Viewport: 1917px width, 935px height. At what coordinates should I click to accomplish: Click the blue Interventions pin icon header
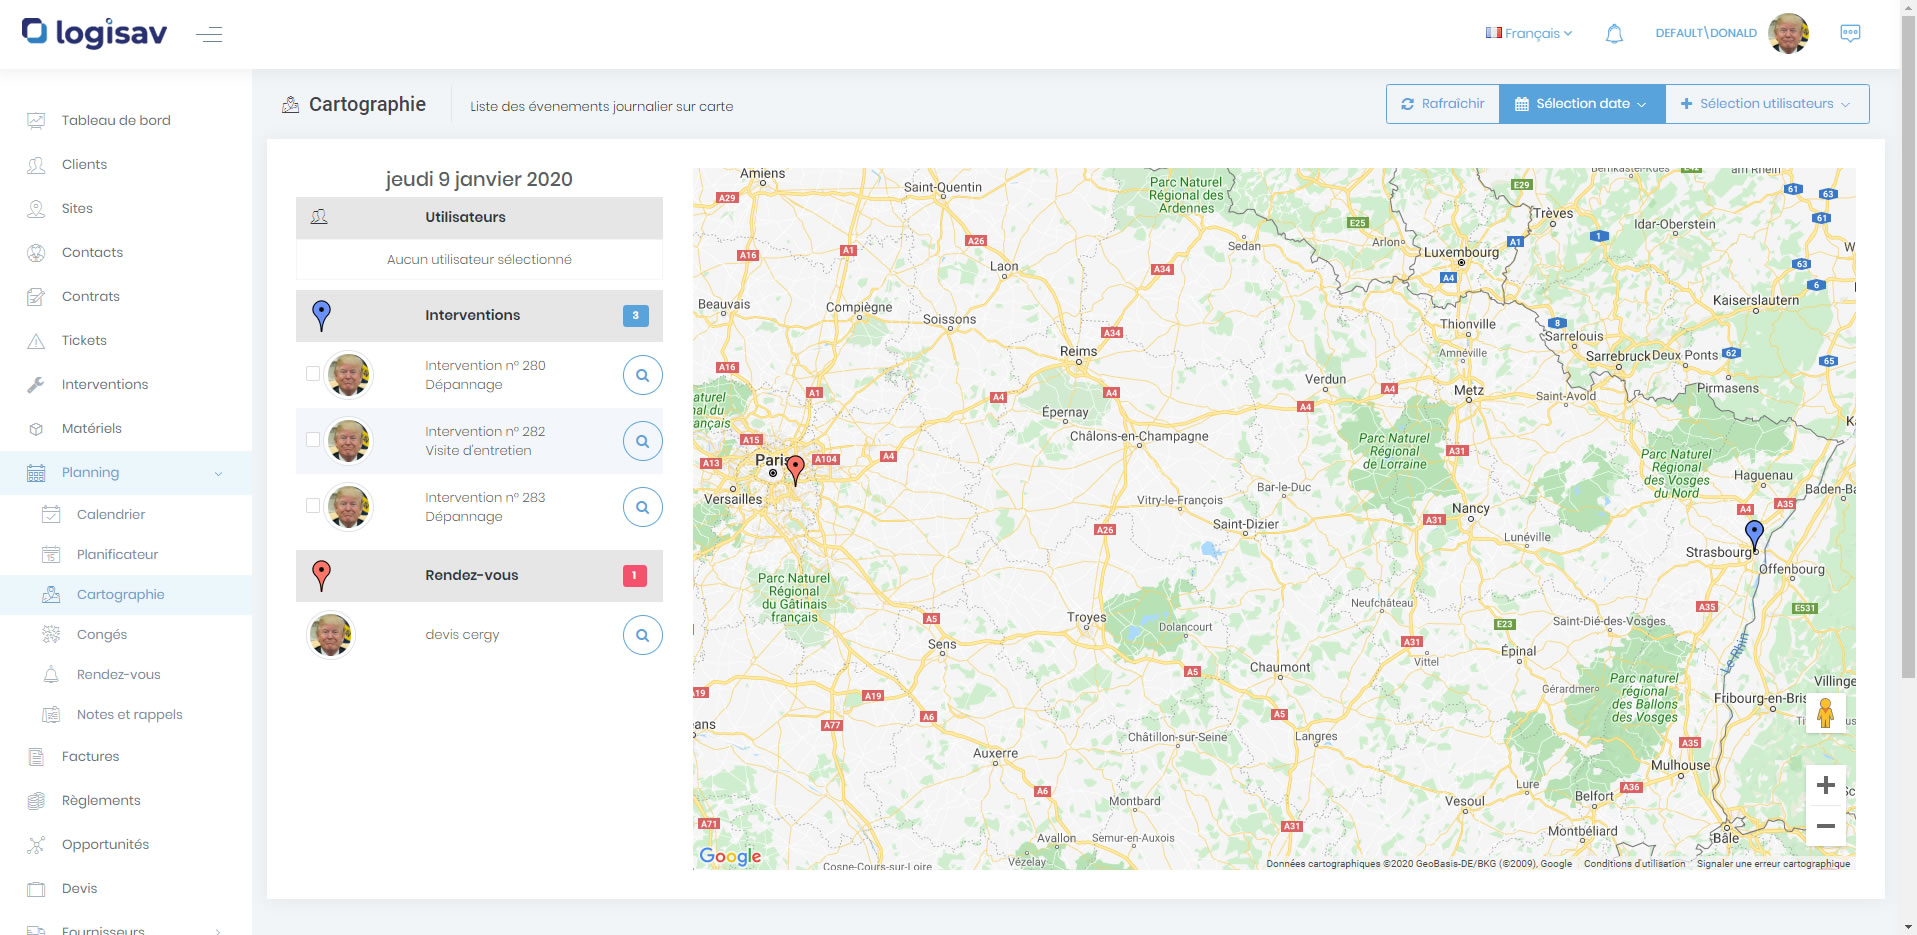(x=321, y=315)
